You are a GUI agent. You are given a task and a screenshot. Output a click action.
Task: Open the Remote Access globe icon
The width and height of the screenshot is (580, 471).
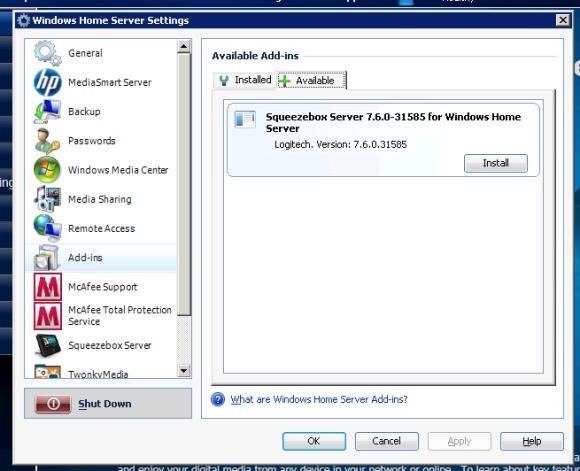pyautogui.click(x=47, y=228)
